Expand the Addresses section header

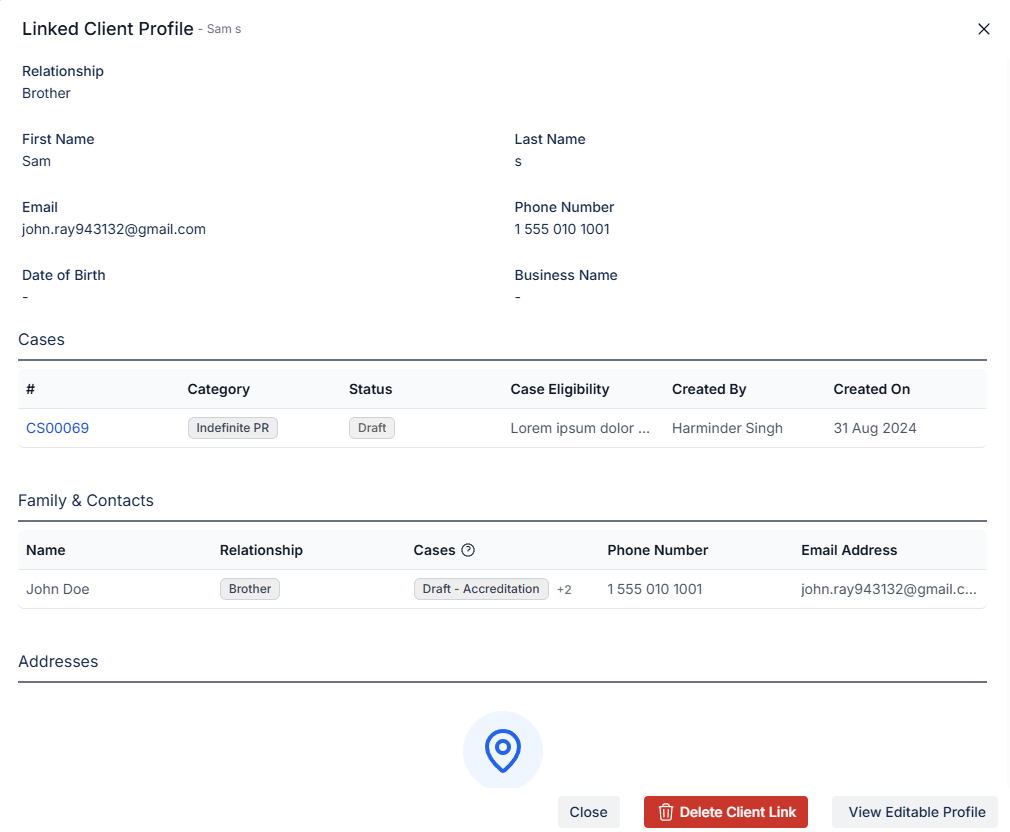58,661
